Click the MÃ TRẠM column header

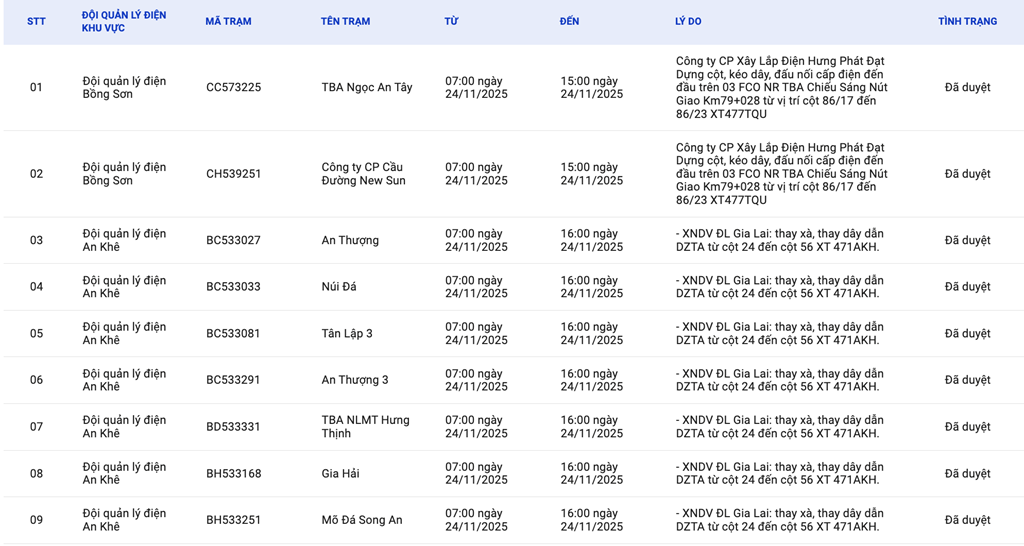tap(228, 21)
